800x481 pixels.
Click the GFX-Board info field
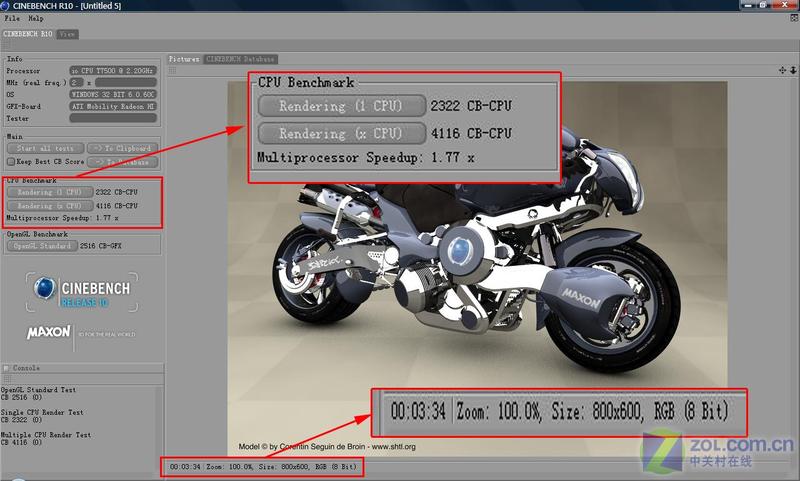113,106
